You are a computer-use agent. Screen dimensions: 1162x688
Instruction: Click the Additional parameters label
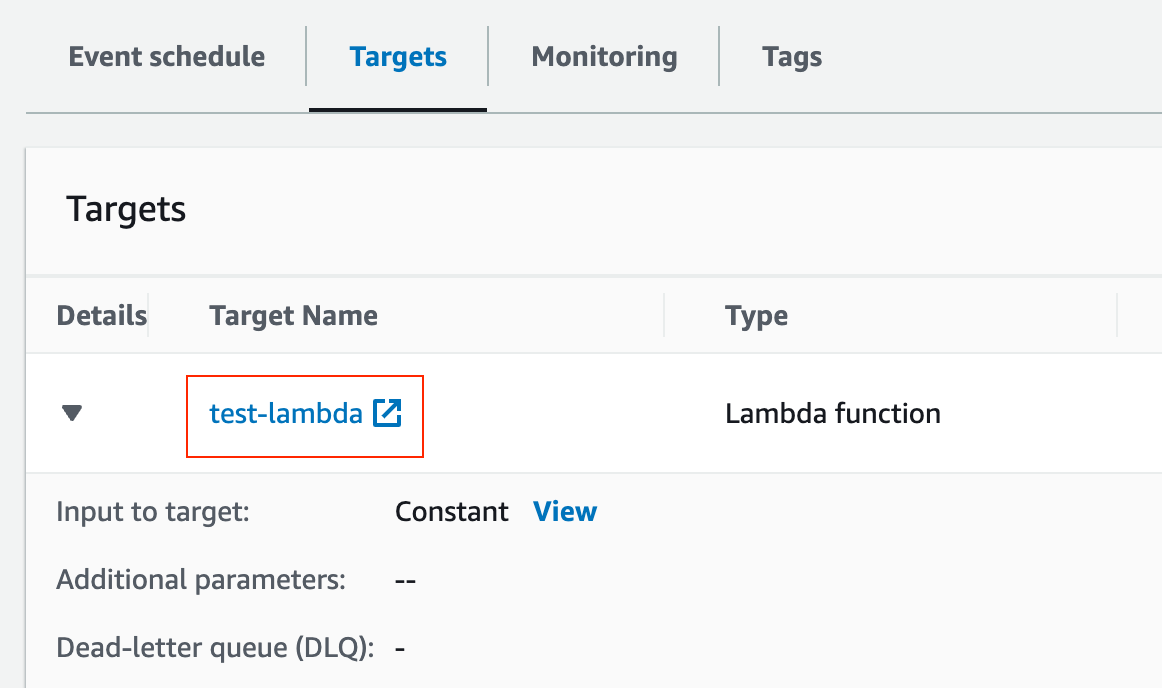pos(201,580)
